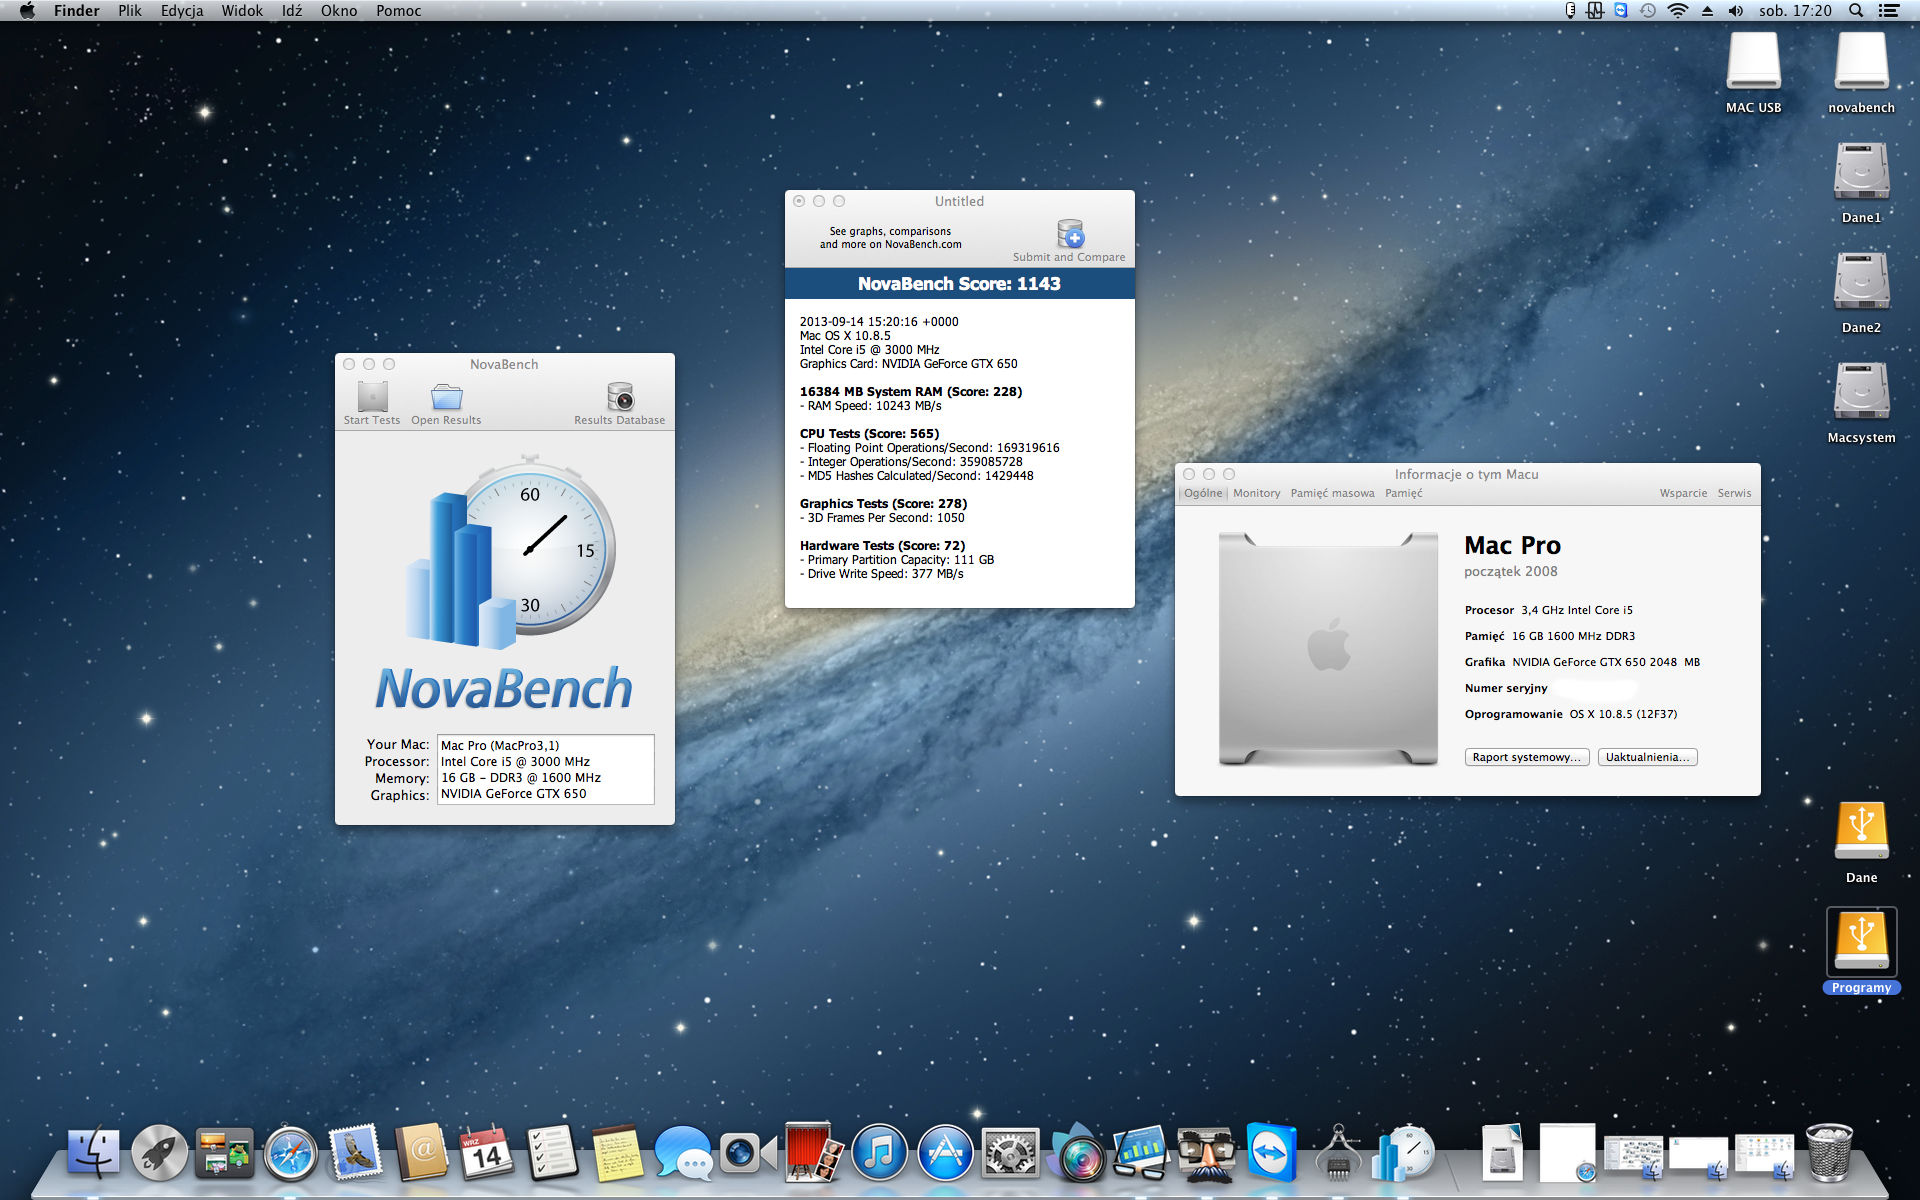
Task: Click the Start Tests icon in NovaBench
Action: (x=372, y=397)
